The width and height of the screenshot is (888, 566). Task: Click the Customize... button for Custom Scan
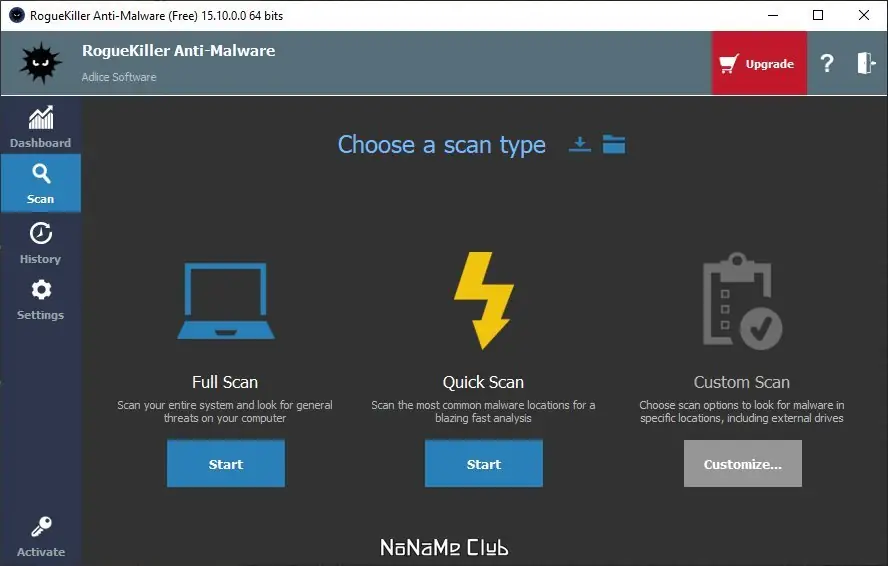click(742, 463)
